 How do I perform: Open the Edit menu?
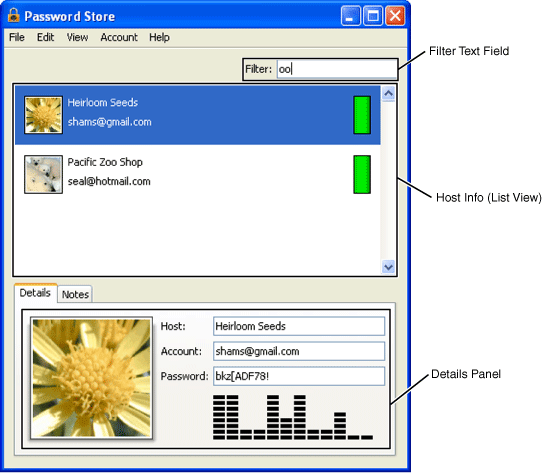click(x=45, y=37)
